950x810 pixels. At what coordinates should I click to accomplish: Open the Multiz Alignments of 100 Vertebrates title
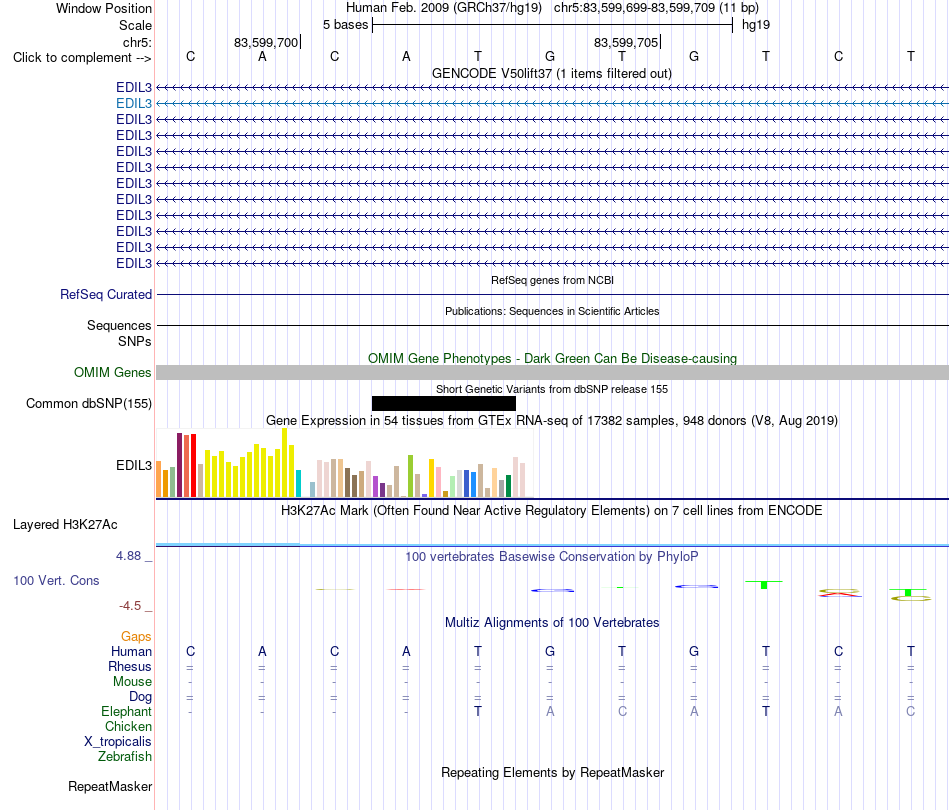(x=552, y=622)
